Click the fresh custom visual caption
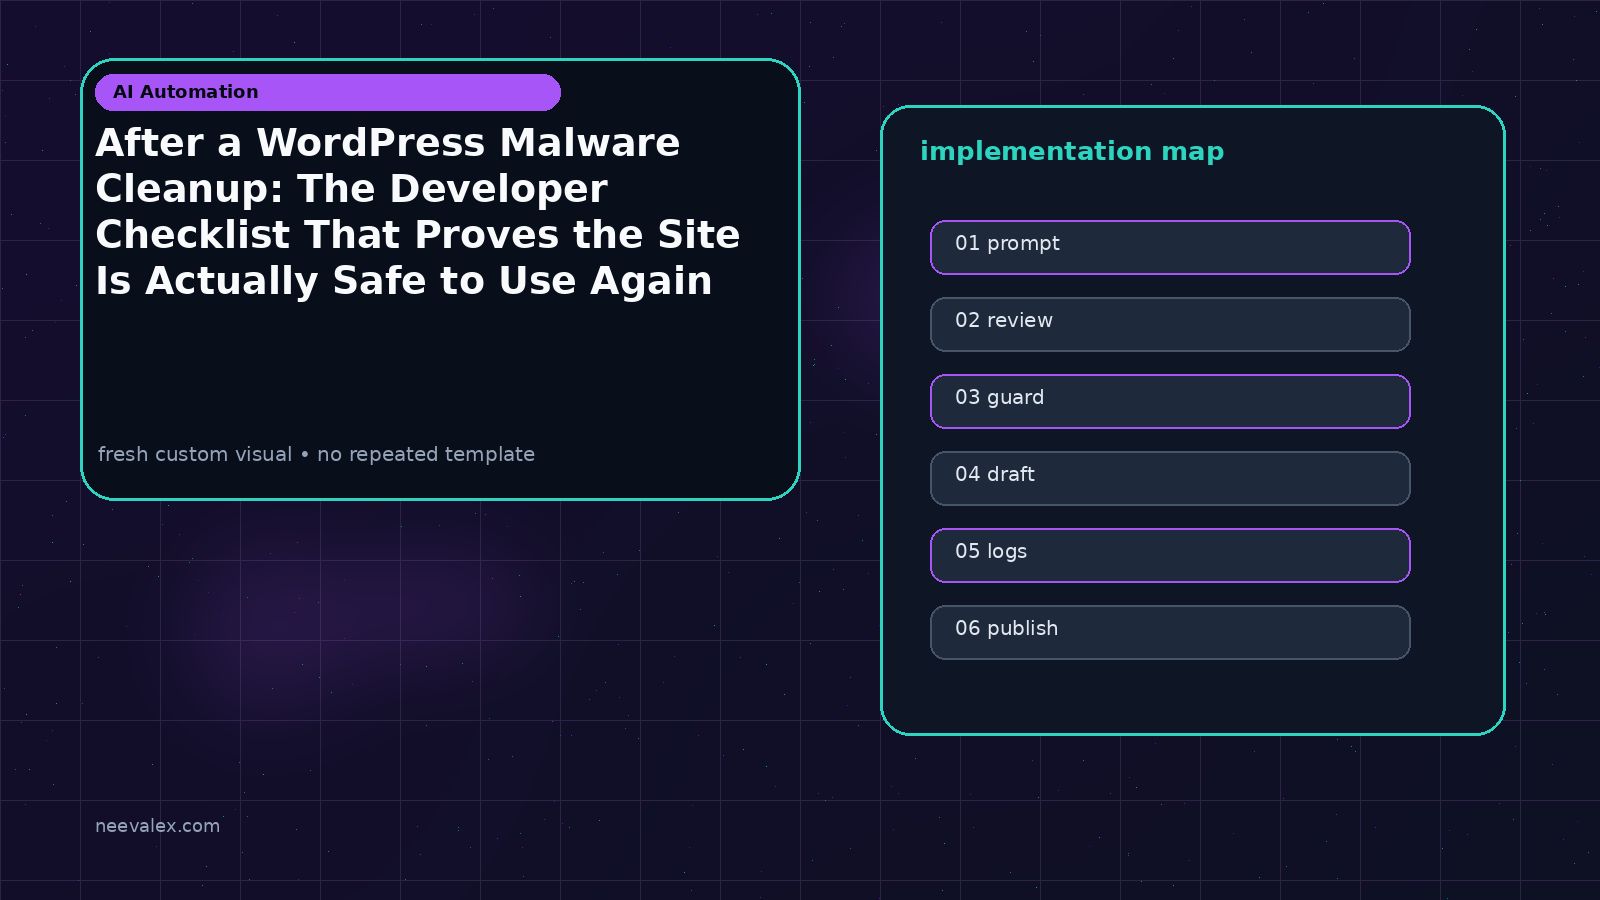Screen dimensions: 1600x900 (x=316, y=454)
